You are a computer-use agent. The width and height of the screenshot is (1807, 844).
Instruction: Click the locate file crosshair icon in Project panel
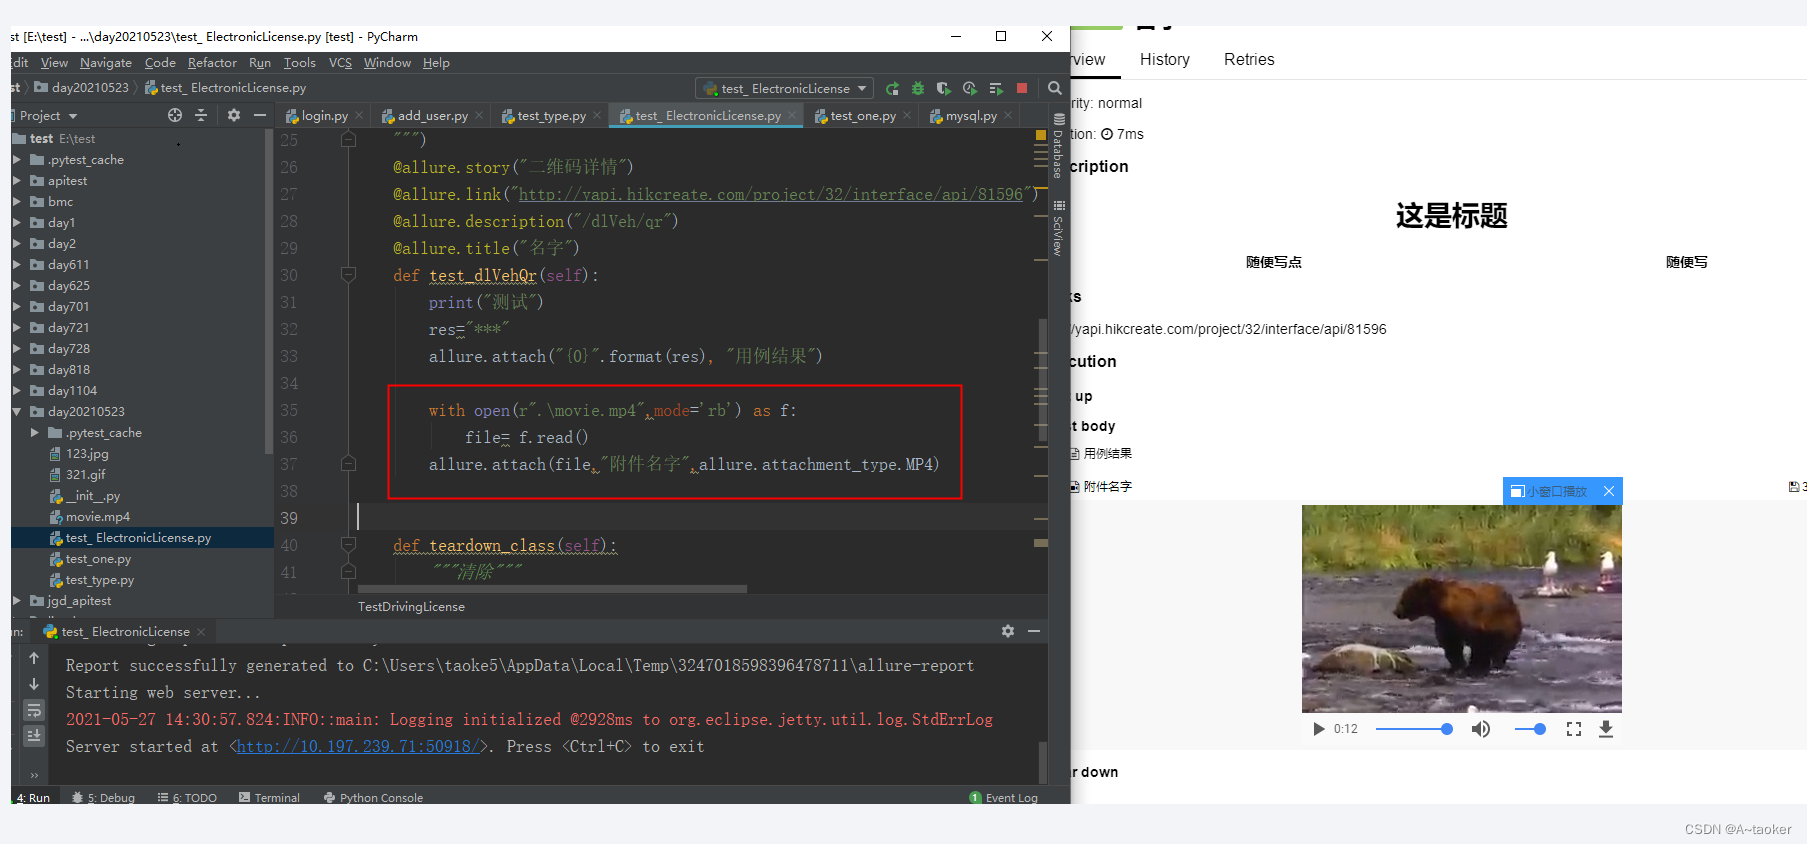(x=175, y=115)
